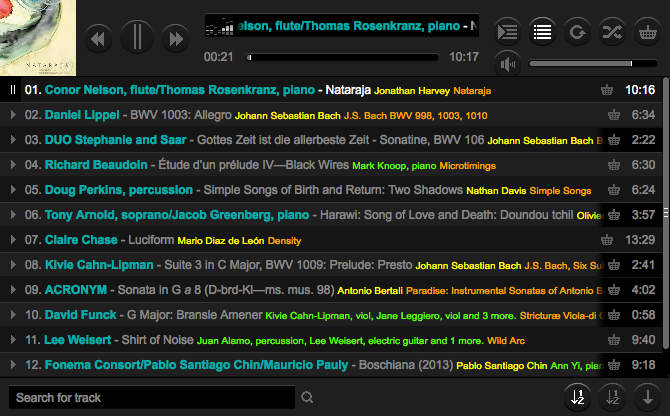Play track 09 ACRONYM arrow
The image size is (670, 416).
click(x=13, y=290)
